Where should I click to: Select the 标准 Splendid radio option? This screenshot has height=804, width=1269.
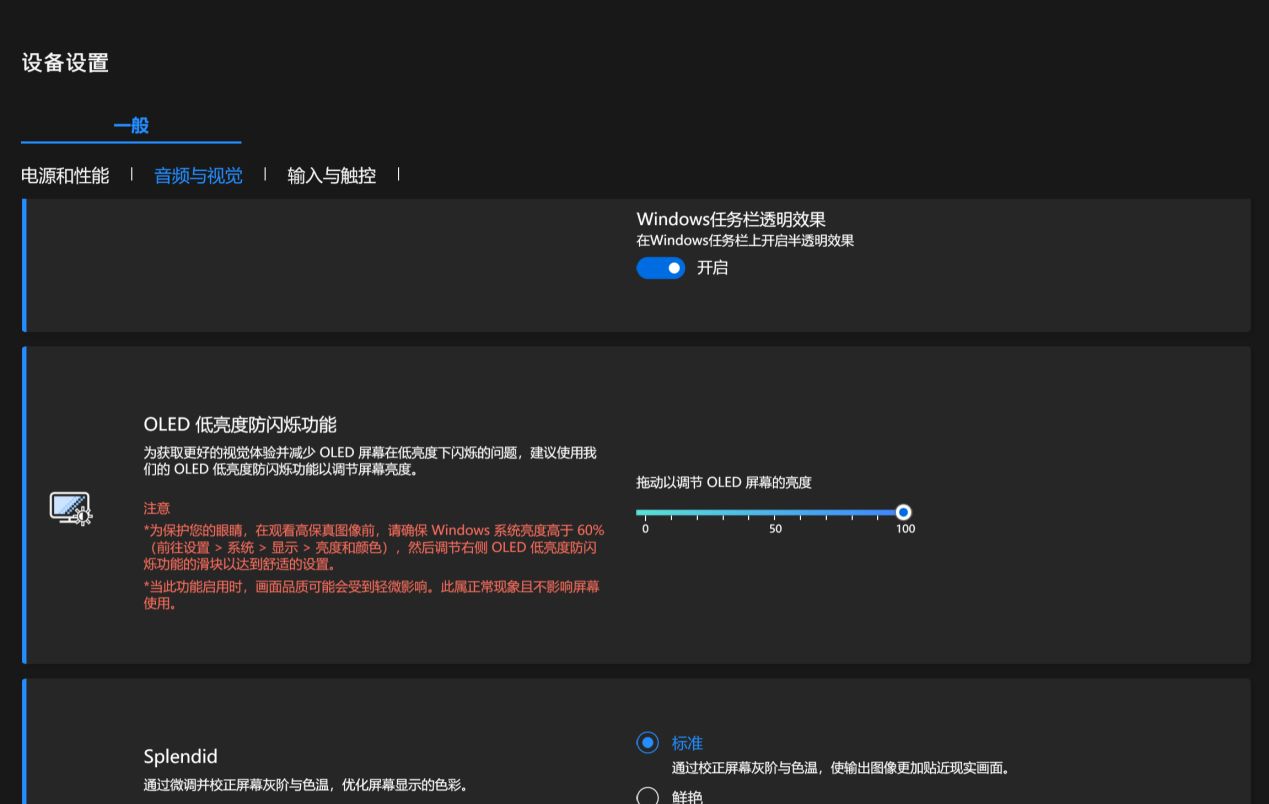tap(647, 743)
